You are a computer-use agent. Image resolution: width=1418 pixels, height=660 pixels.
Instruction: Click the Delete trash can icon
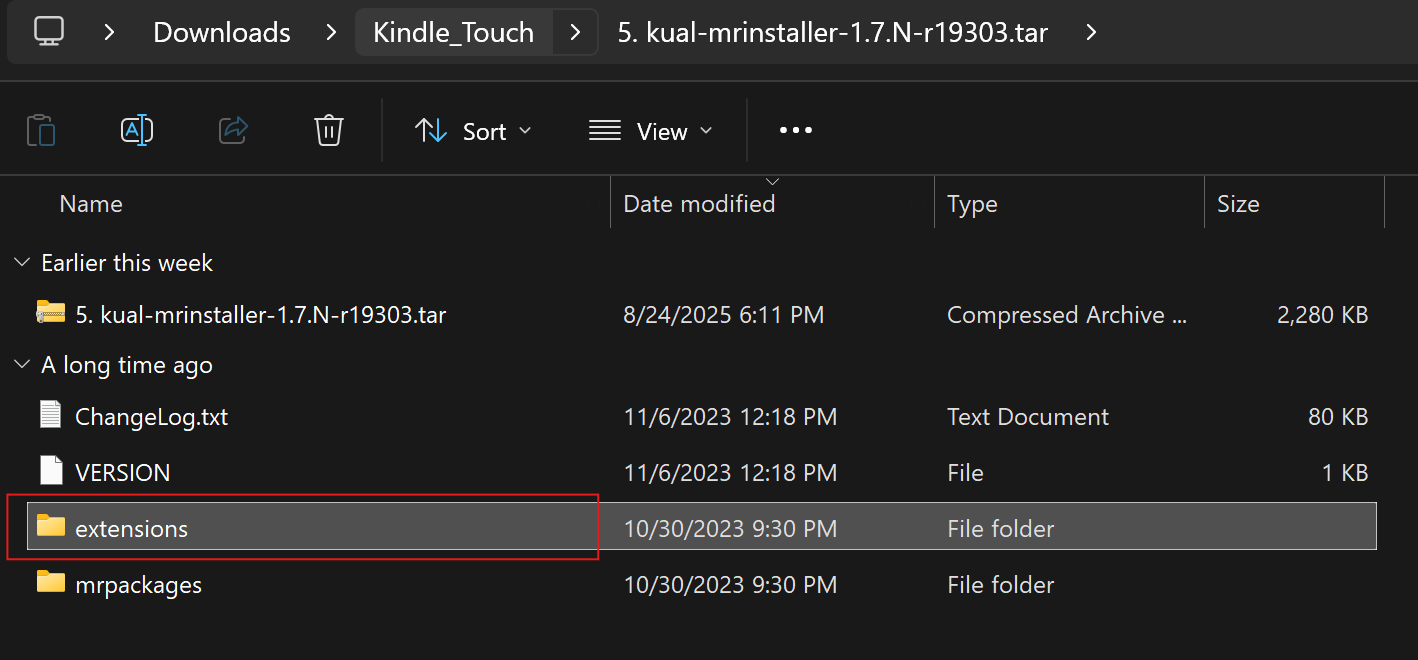329,131
